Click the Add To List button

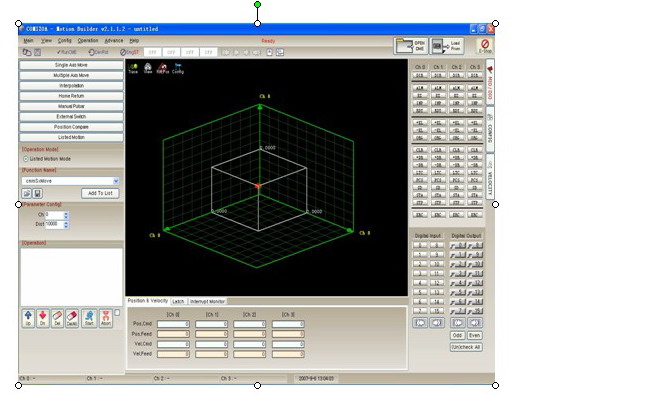[x=100, y=193]
